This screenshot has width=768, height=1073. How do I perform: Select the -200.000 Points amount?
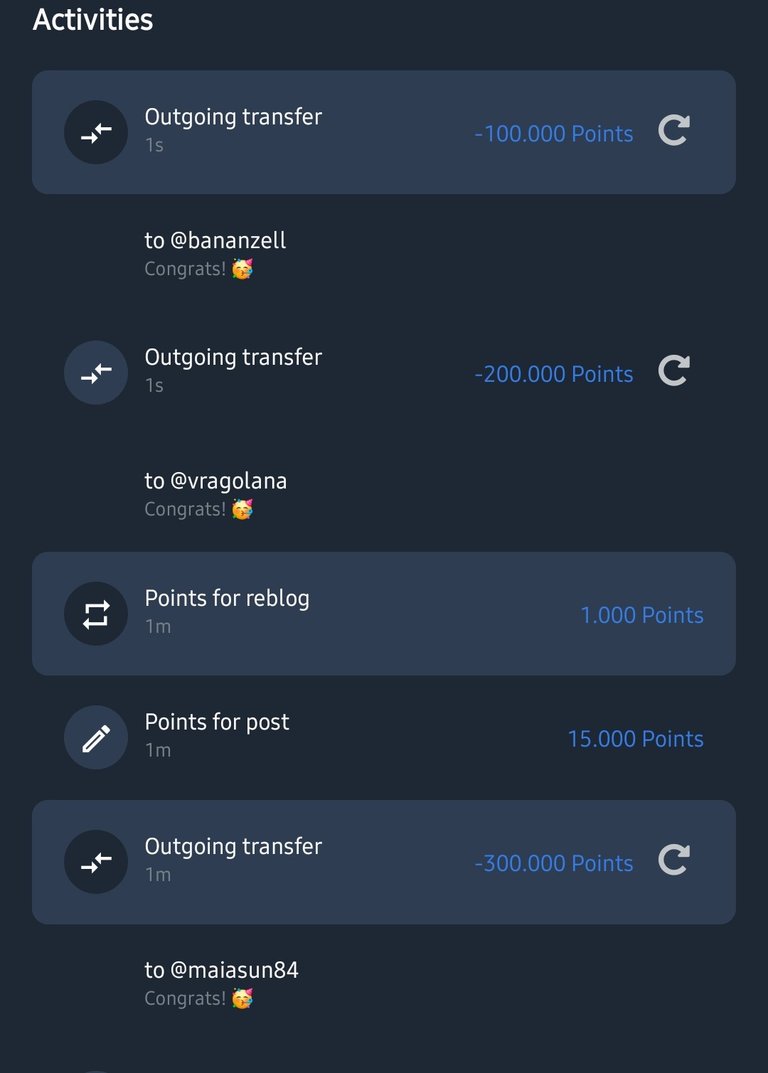click(x=554, y=374)
